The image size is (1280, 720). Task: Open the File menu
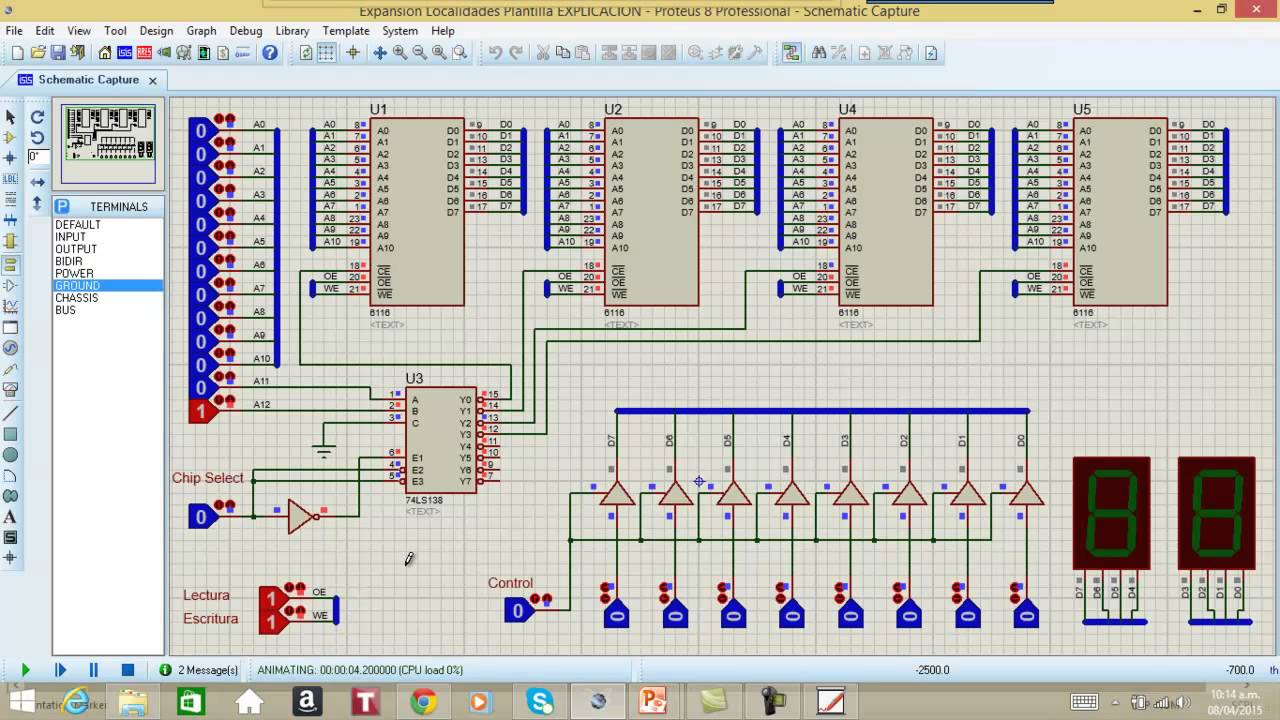click(14, 31)
